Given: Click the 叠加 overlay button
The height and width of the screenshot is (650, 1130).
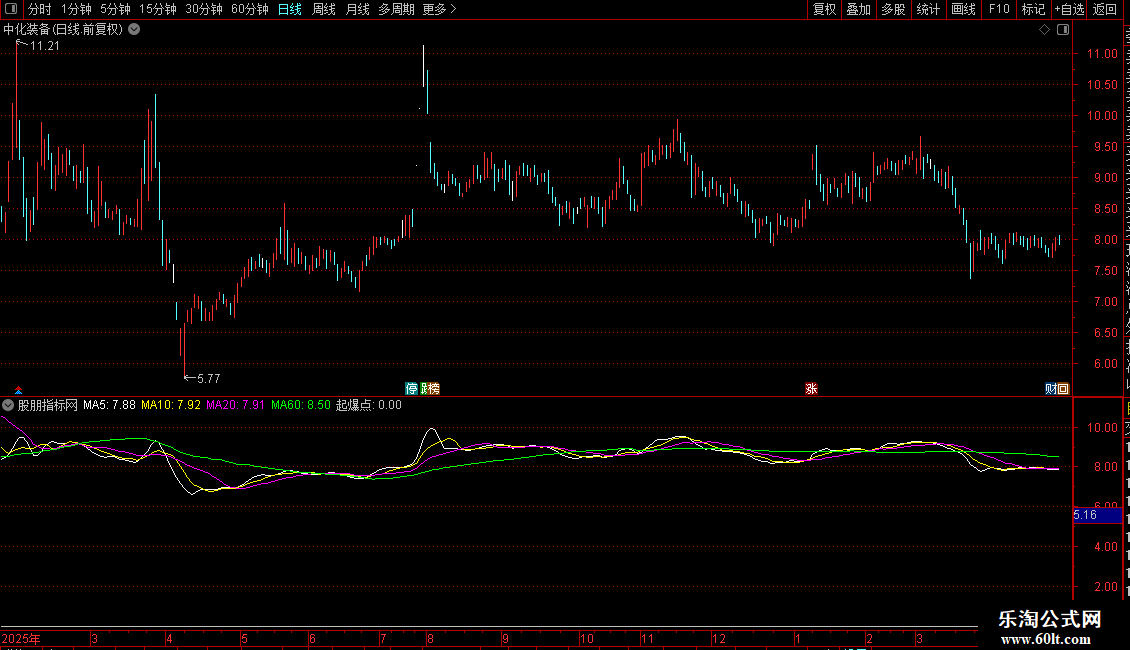Looking at the screenshot, I should coord(858,9).
